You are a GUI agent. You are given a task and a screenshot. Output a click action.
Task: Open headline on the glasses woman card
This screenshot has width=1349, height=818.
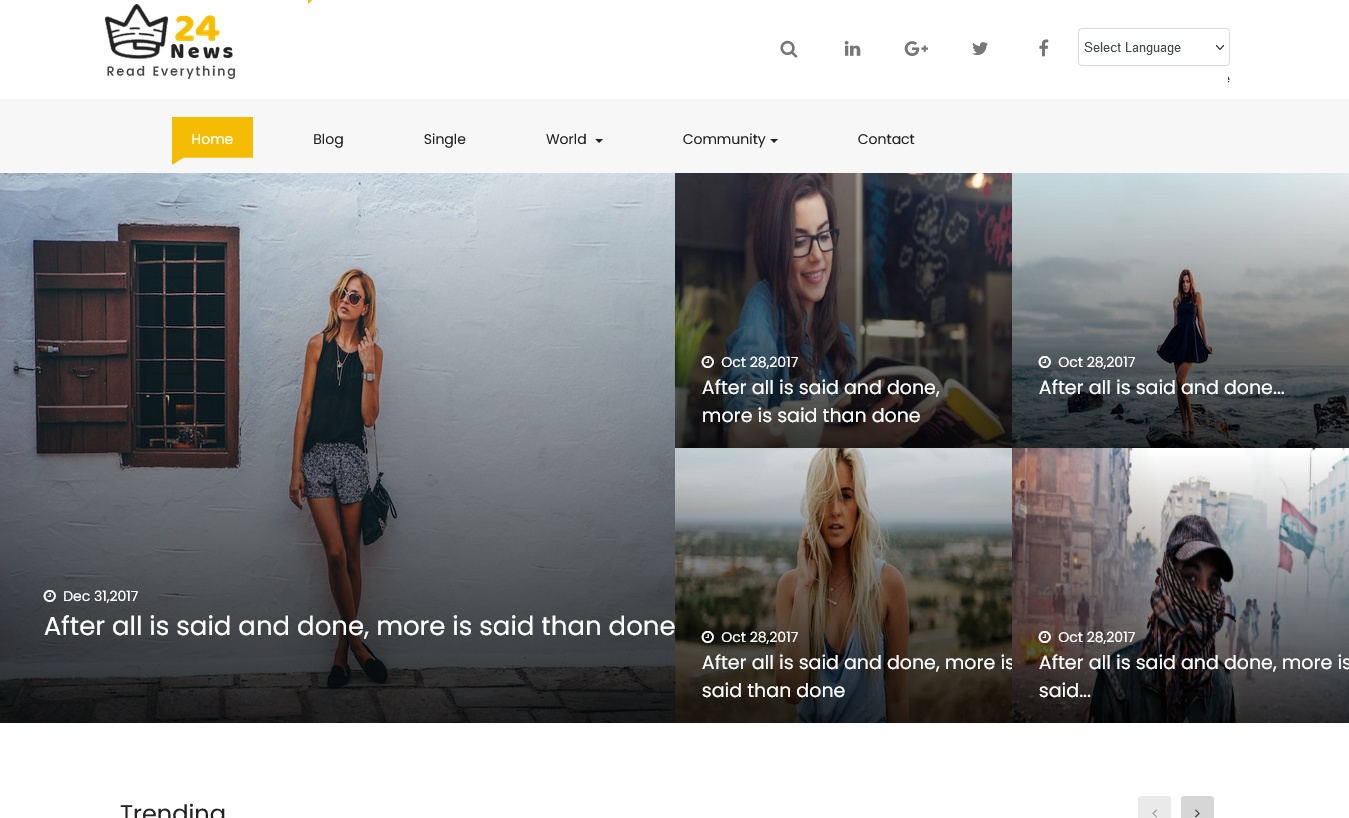(x=821, y=401)
